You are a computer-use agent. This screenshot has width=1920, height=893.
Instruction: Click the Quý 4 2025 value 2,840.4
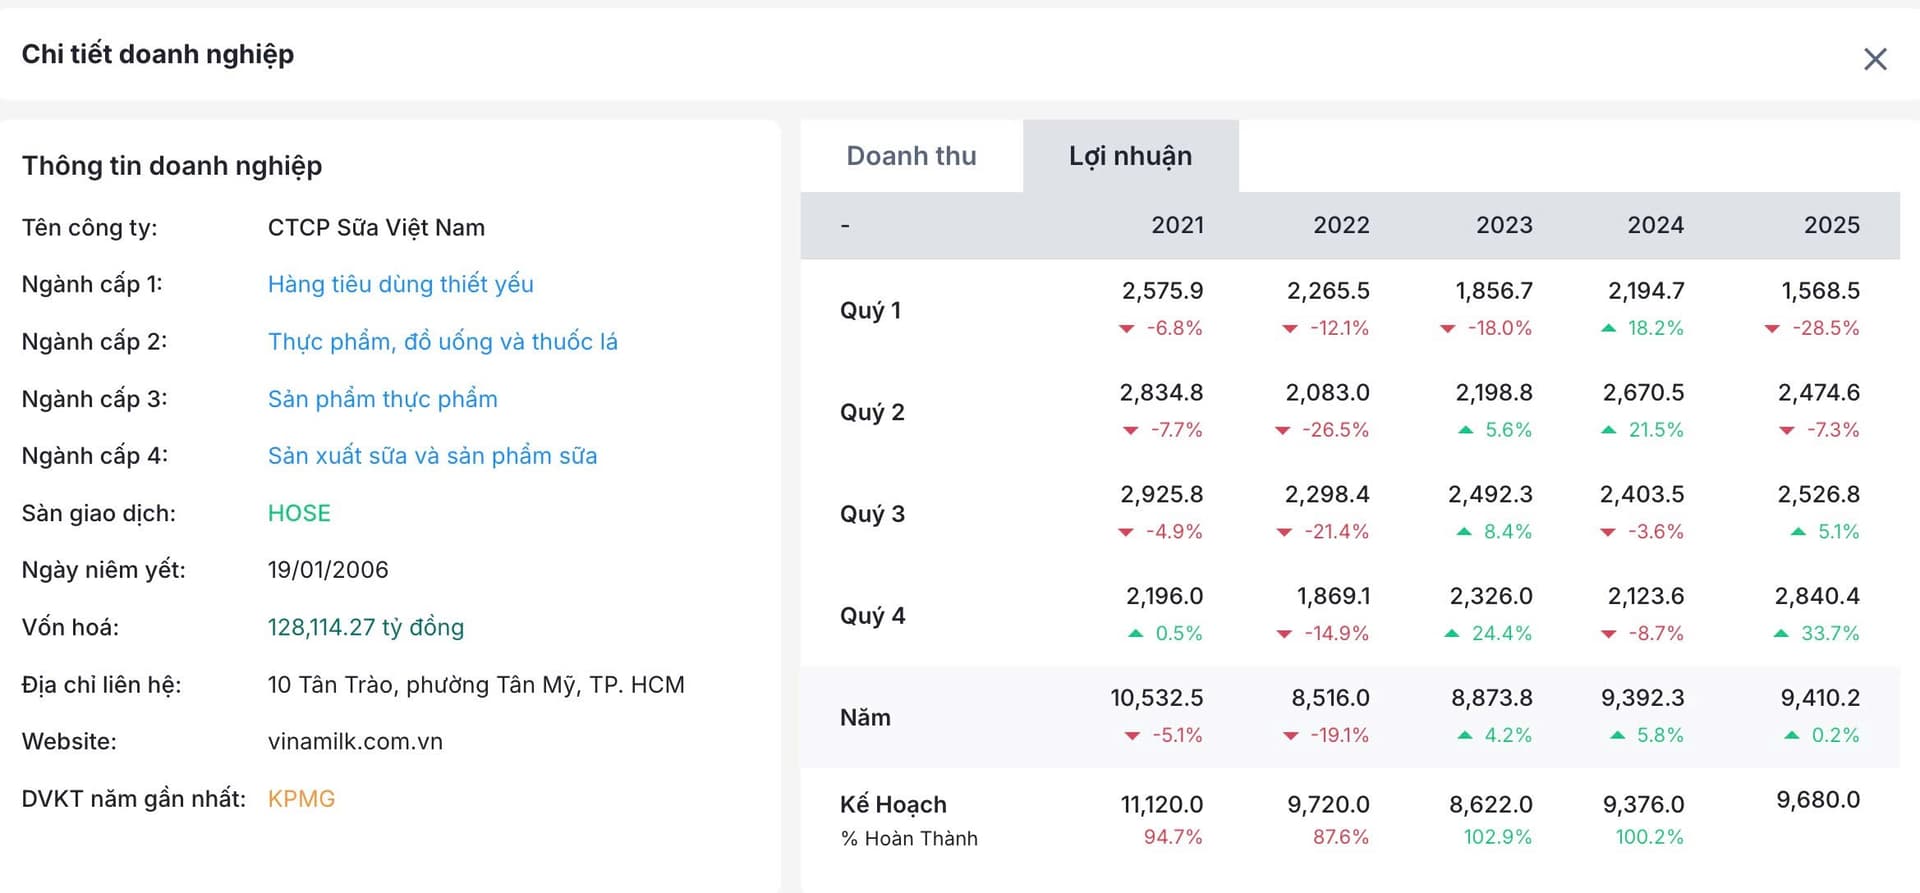pos(1816,596)
